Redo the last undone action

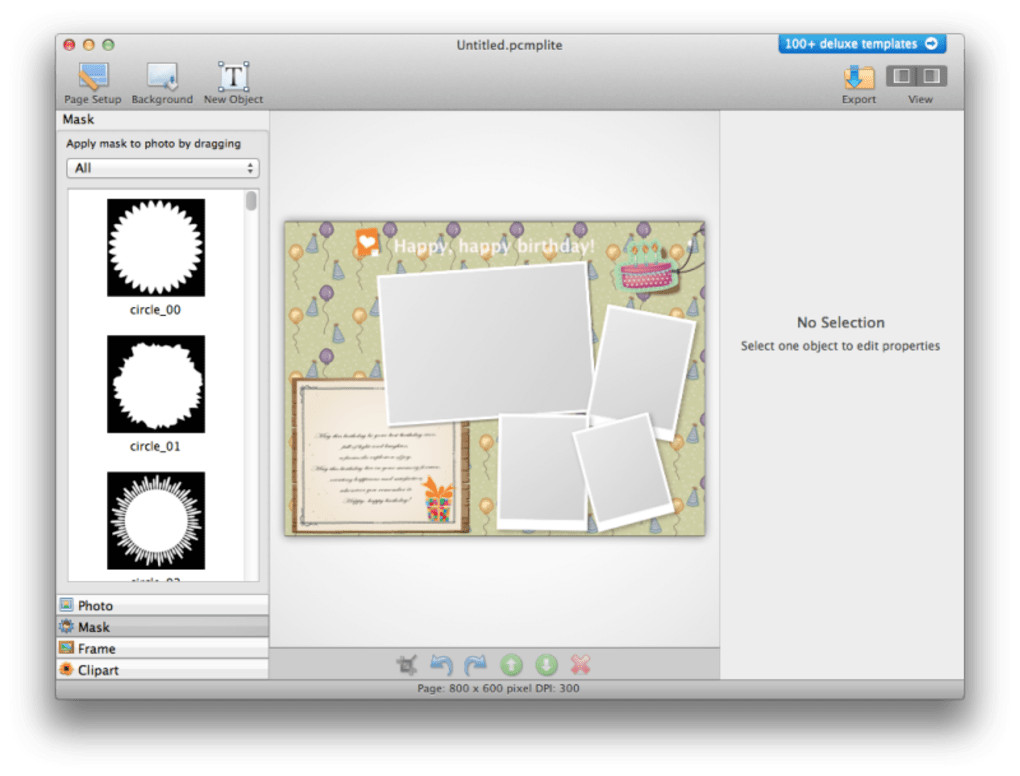[x=476, y=664]
